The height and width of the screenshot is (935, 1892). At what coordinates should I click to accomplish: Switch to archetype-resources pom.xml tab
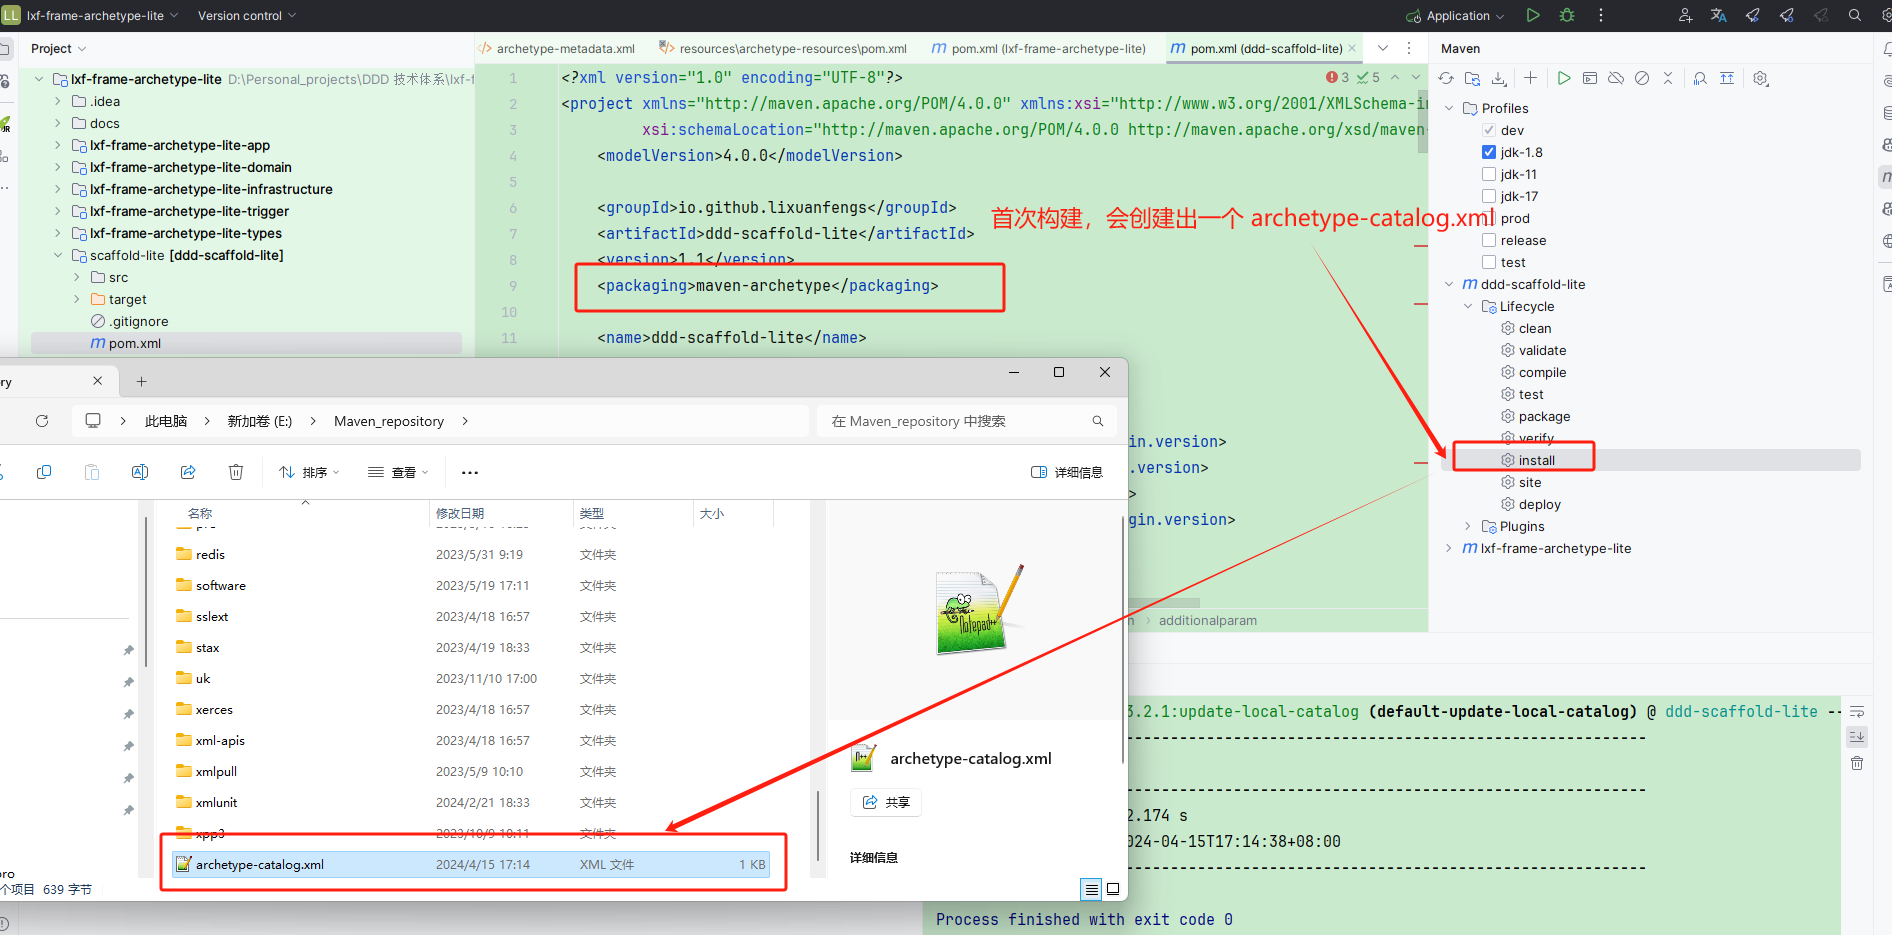point(783,48)
